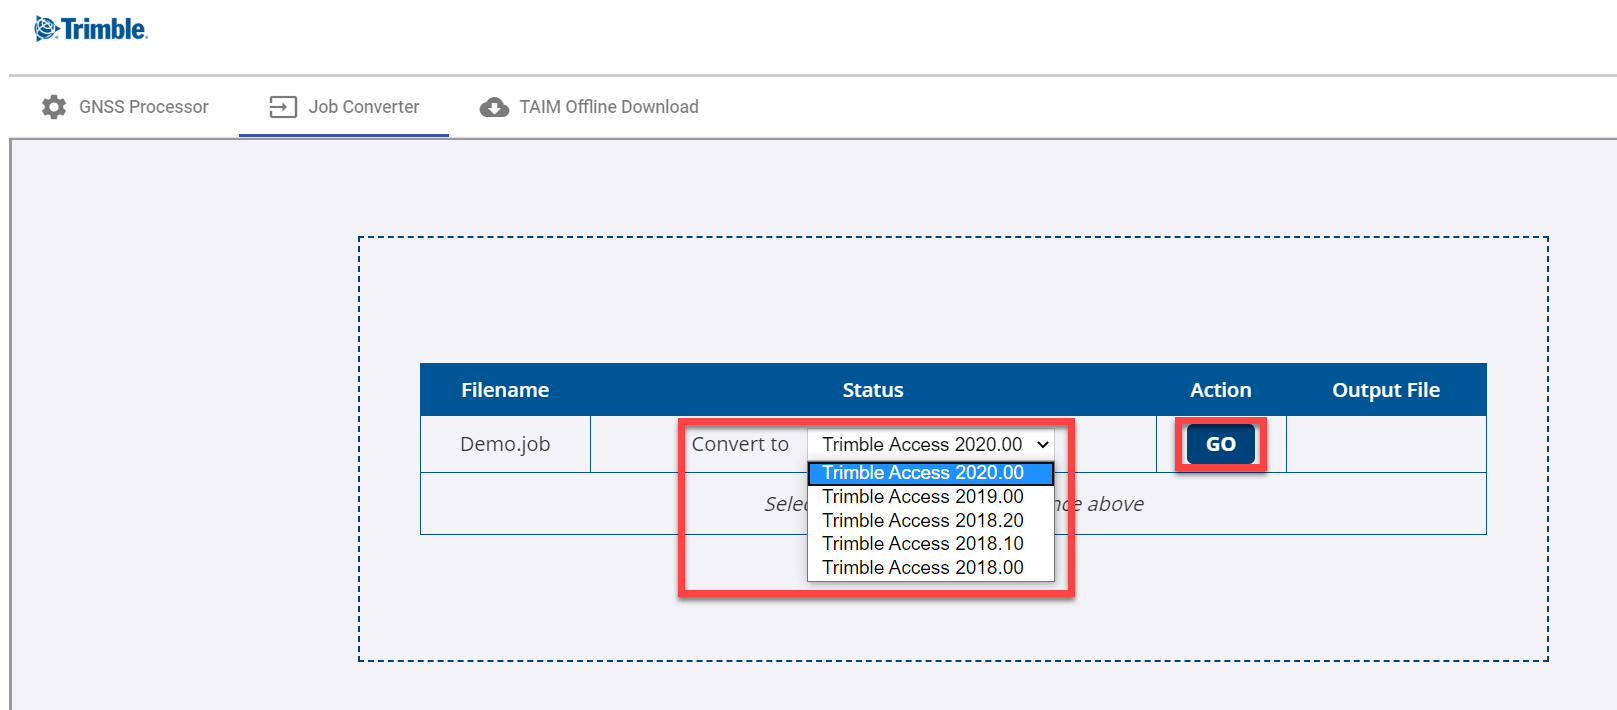Image resolution: width=1617 pixels, height=710 pixels.
Task: Switch to the Job Converter tab
Action: (x=344, y=107)
